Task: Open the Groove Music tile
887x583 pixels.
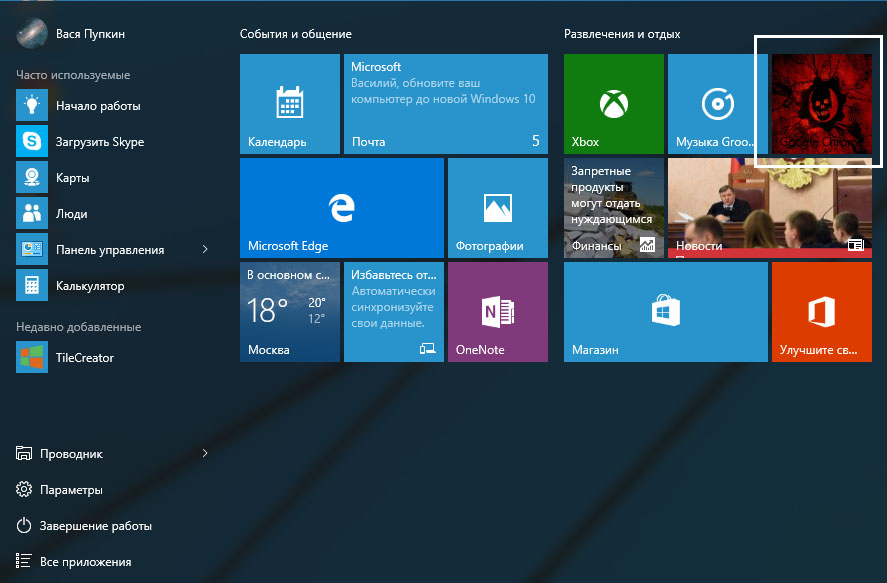Action: click(718, 104)
